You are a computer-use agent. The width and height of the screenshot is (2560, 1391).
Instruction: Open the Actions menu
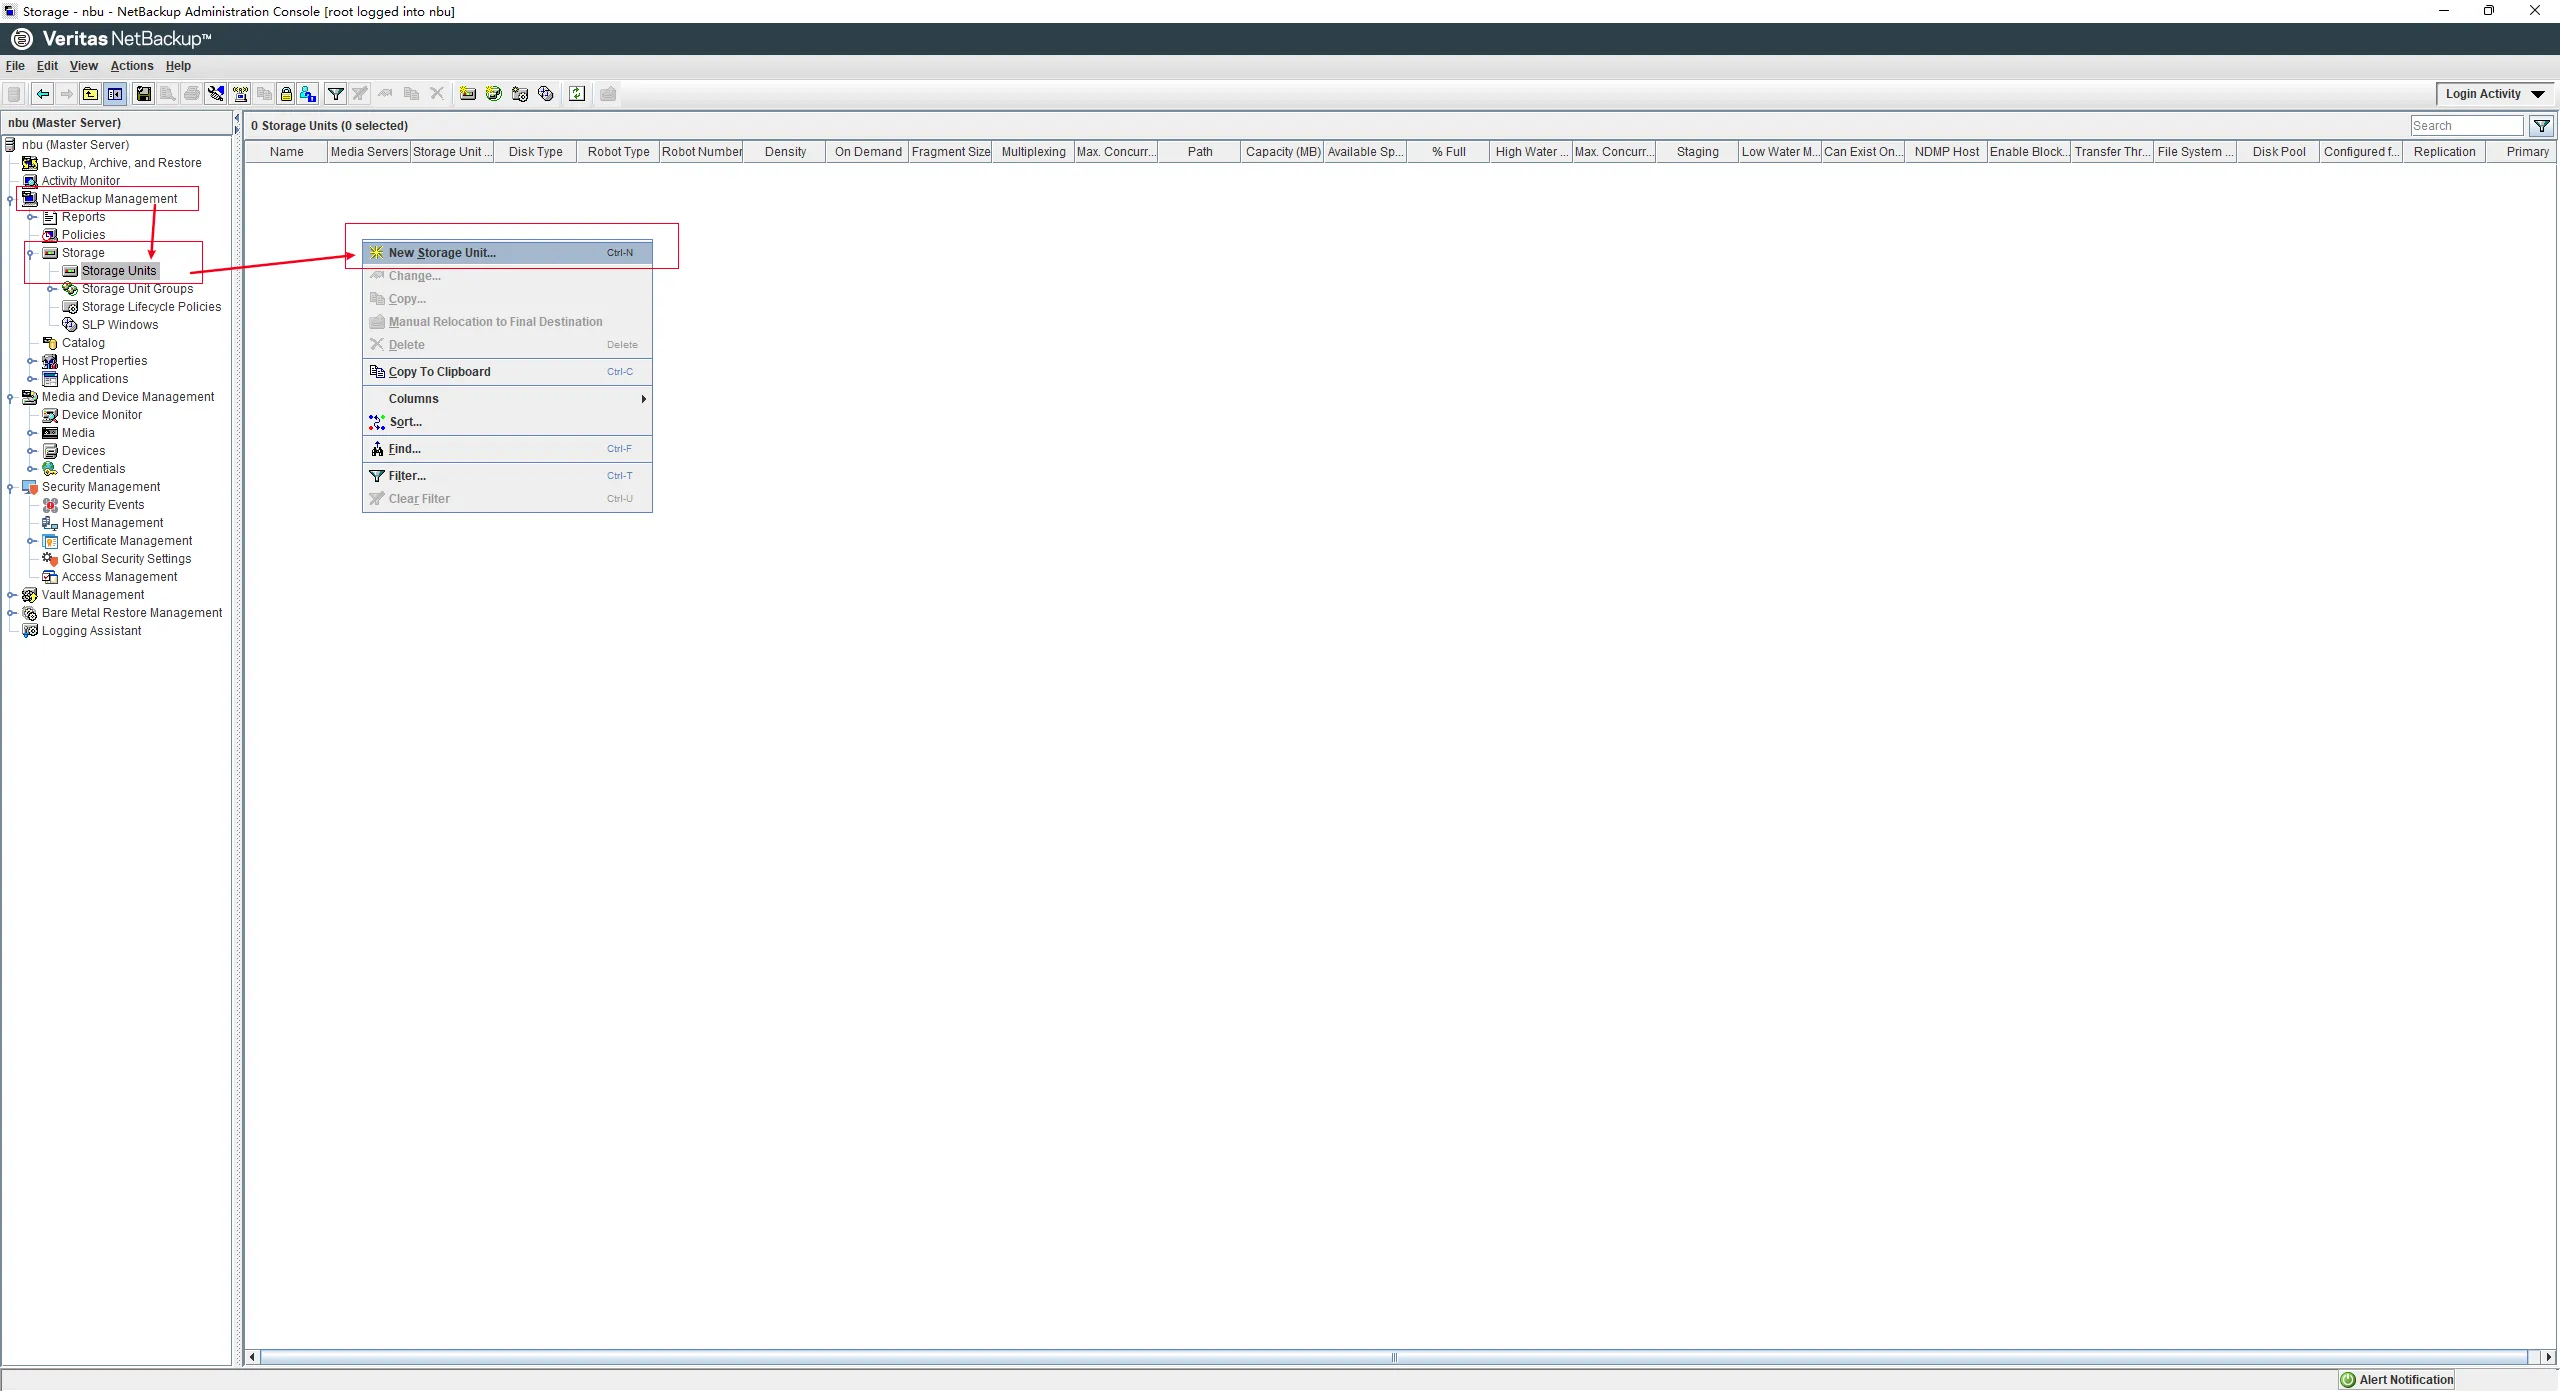(x=132, y=66)
